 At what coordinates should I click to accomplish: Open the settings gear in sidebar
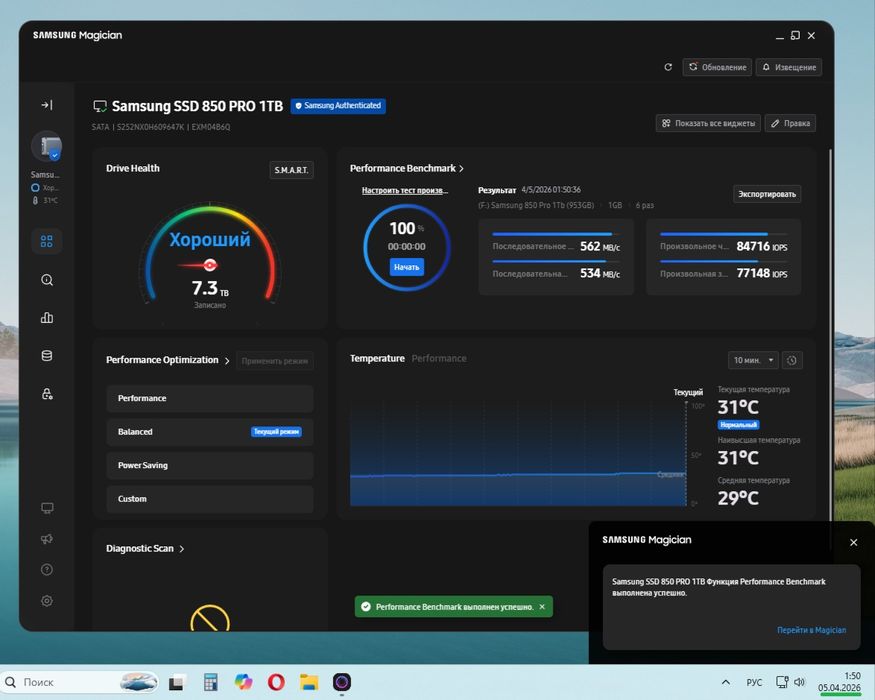47,601
